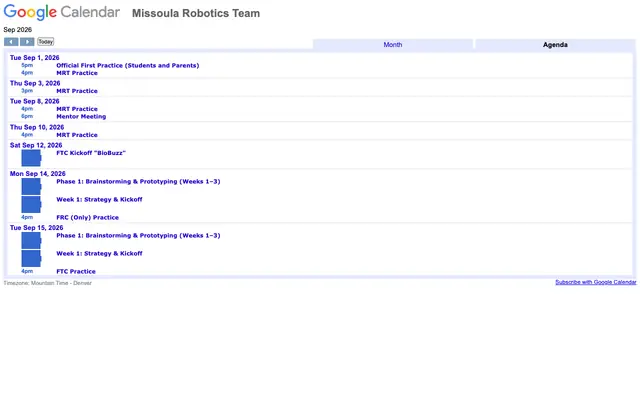Go to the next period arrow
The height and width of the screenshot is (400, 640).
tap(27, 42)
